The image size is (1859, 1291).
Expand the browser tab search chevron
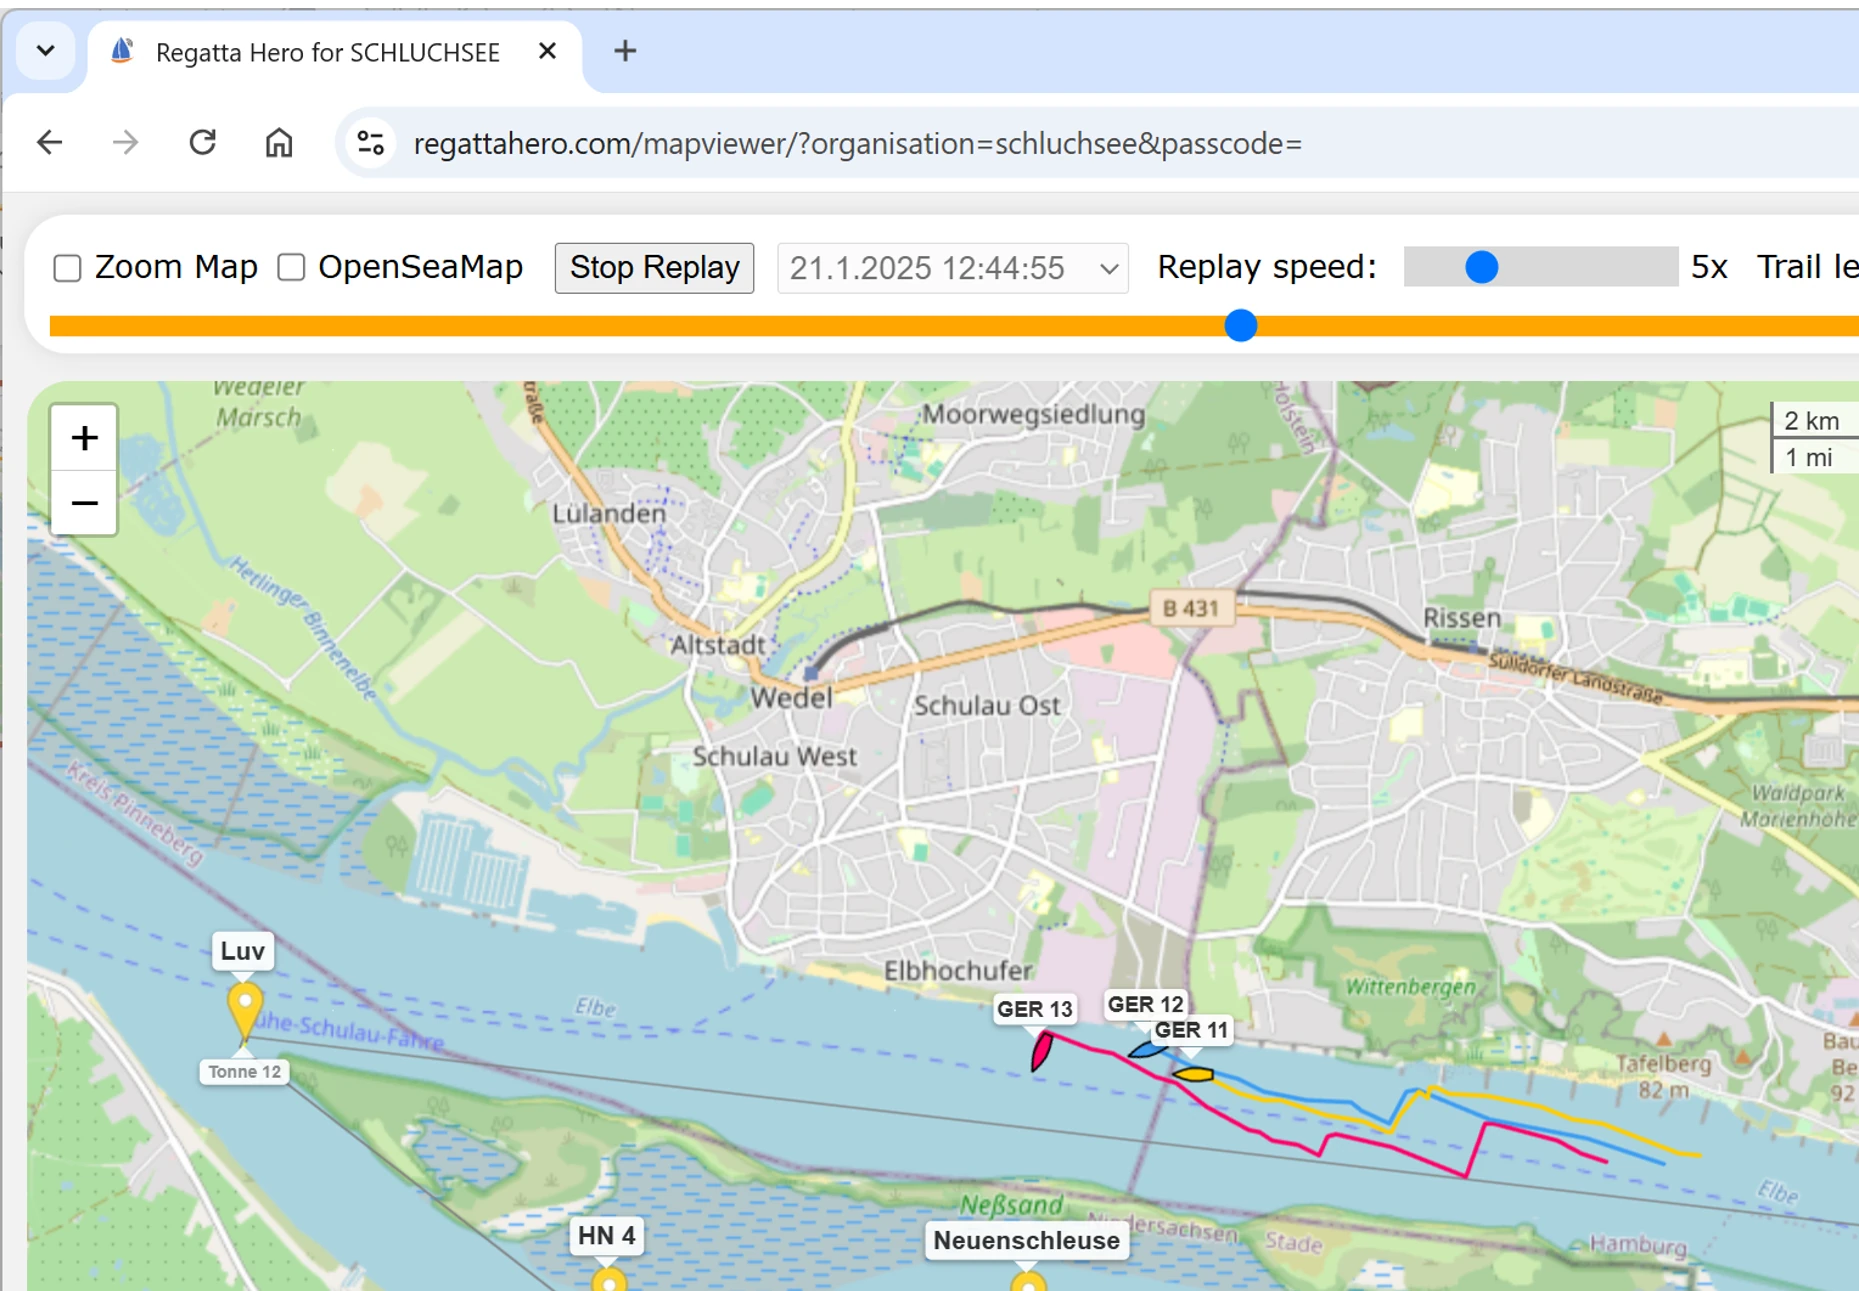point(46,51)
